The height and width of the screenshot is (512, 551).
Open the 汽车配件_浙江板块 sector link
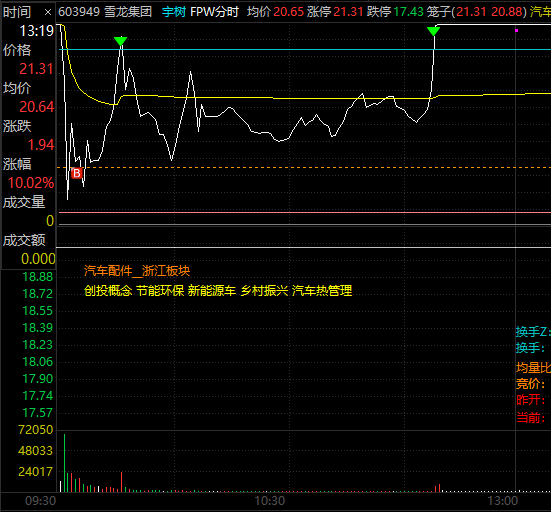point(137,271)
